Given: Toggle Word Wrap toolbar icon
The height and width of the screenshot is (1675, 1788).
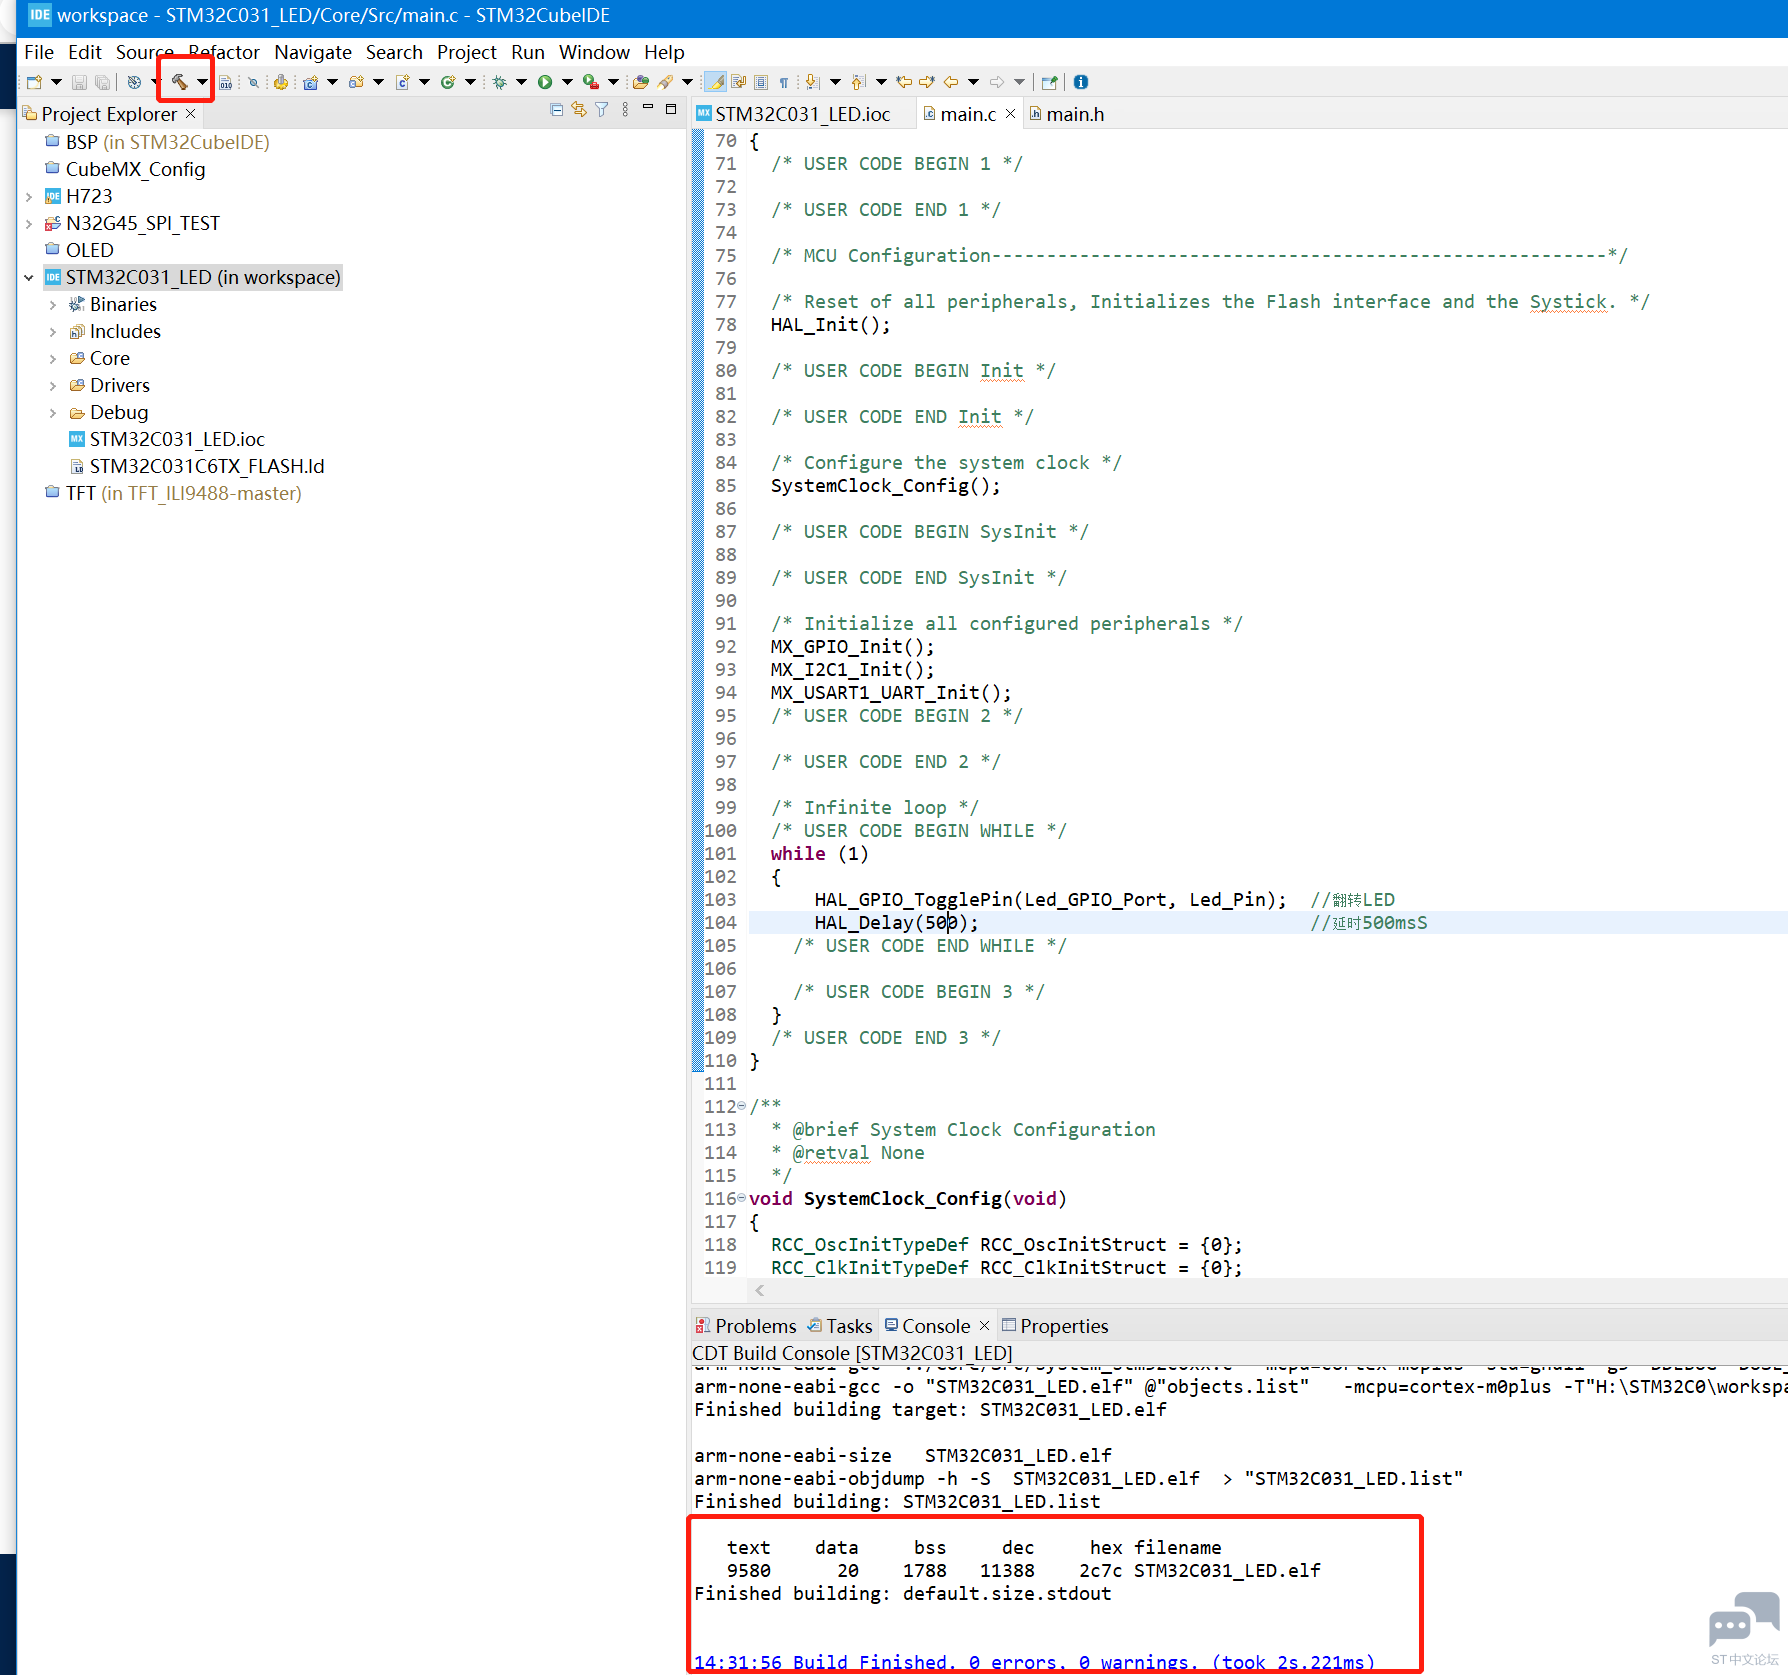Looking at the screenshot, I should click(739, 82).
